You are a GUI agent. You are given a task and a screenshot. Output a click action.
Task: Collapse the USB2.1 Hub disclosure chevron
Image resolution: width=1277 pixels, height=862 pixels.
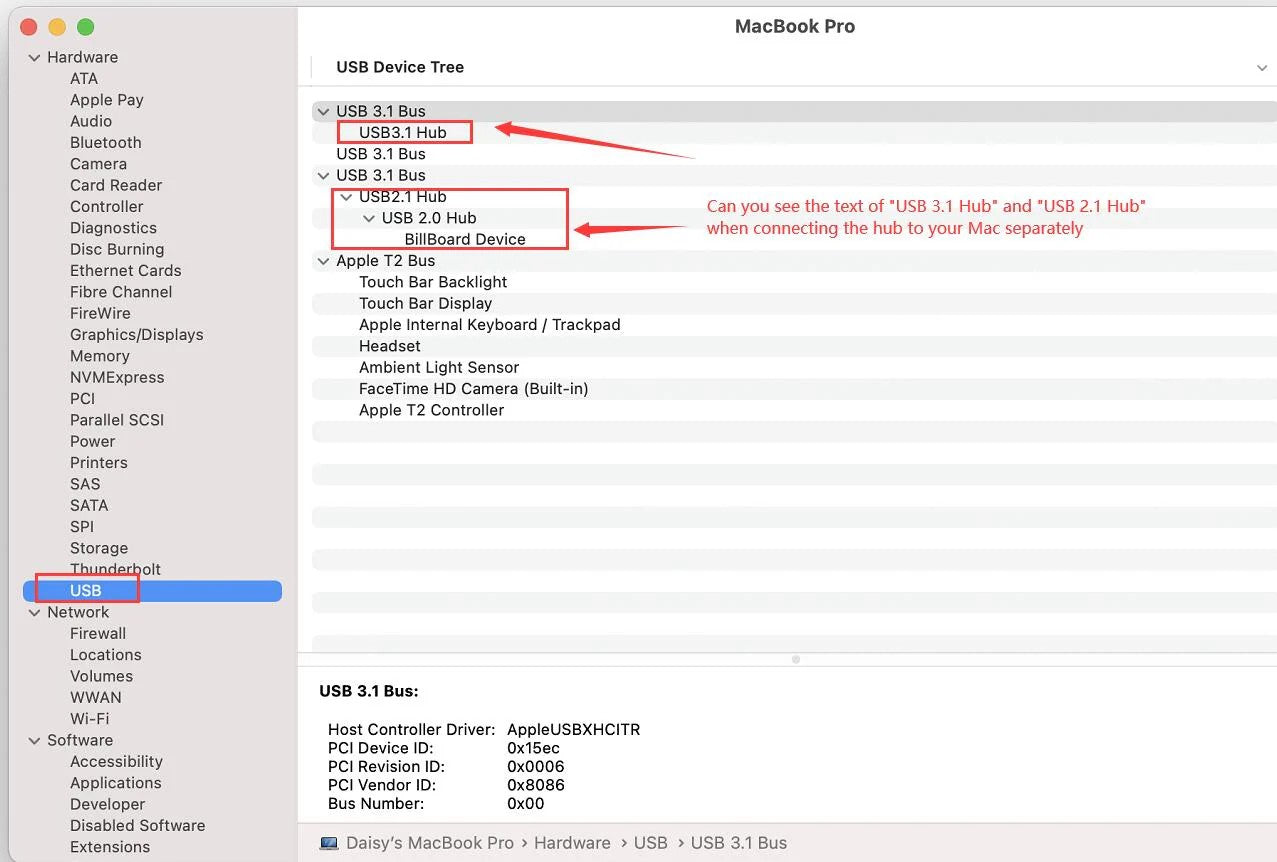[346, 197]
